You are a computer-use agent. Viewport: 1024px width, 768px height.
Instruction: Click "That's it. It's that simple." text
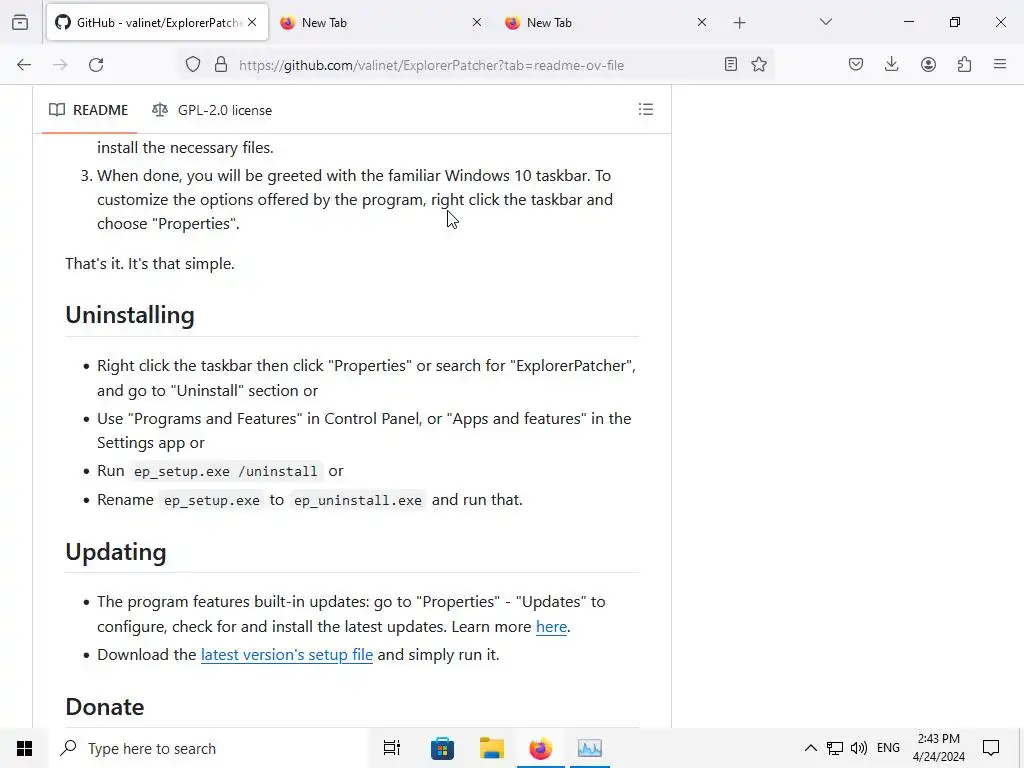[x=150, y=264]
